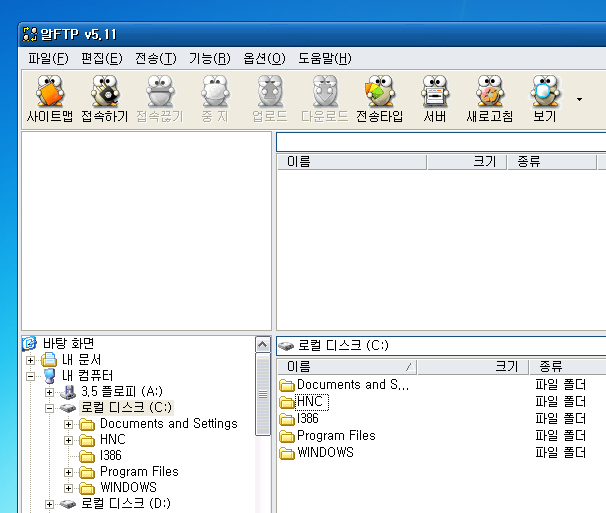Select WINDOWS folder in the tree

pos(128,487)
